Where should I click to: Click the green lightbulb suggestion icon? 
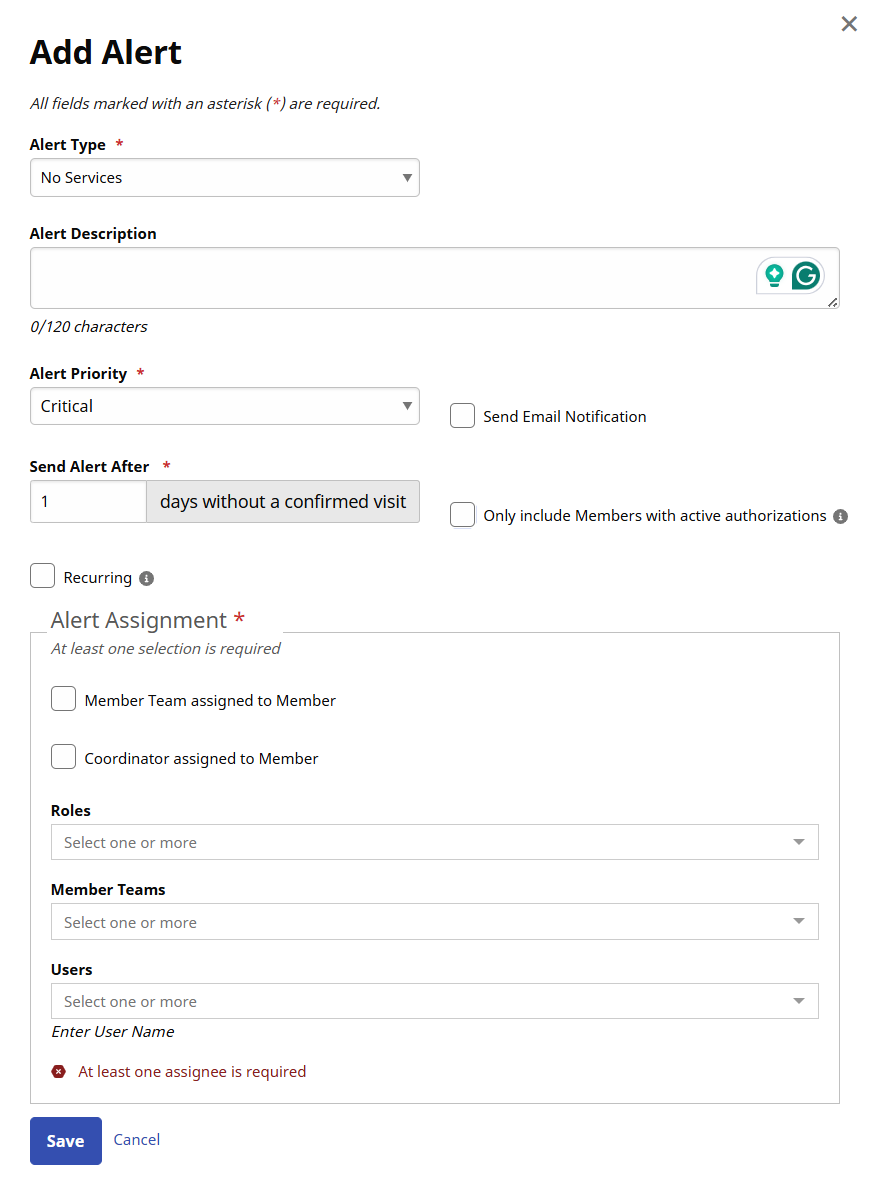tap(774, 275)
